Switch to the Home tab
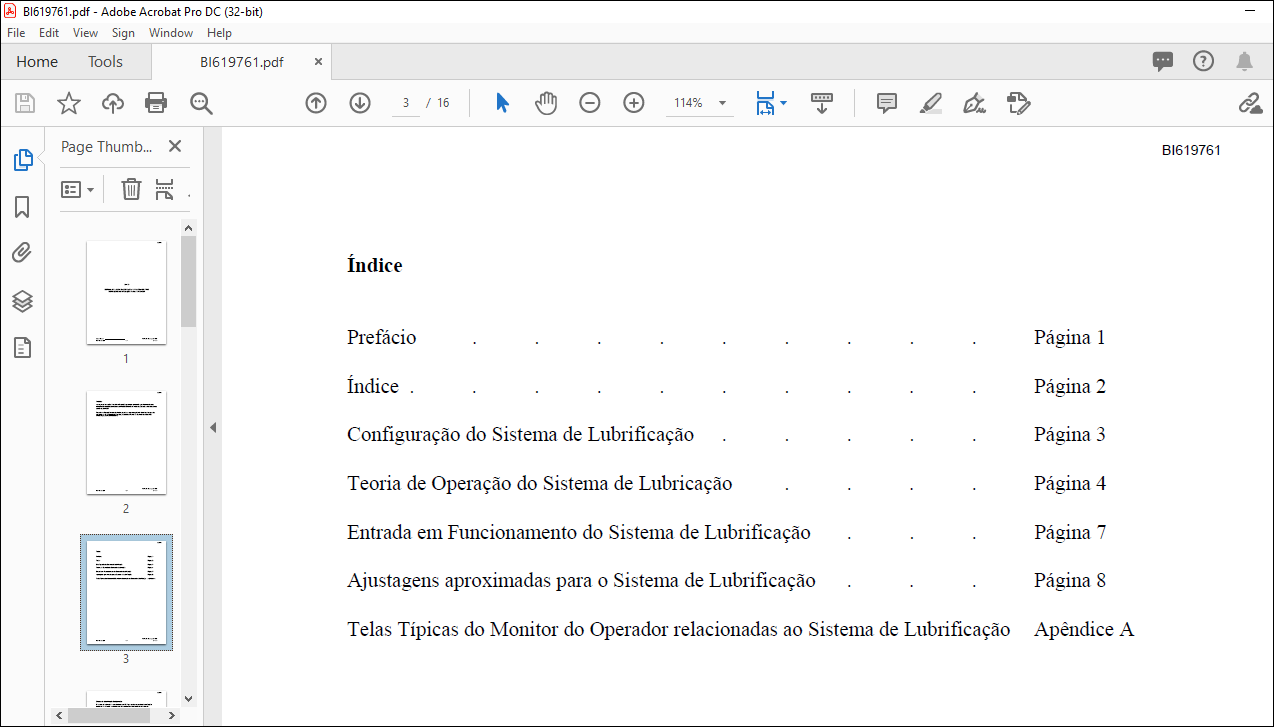This screenshot has width=1274, height=727. [x=37, y=62]
